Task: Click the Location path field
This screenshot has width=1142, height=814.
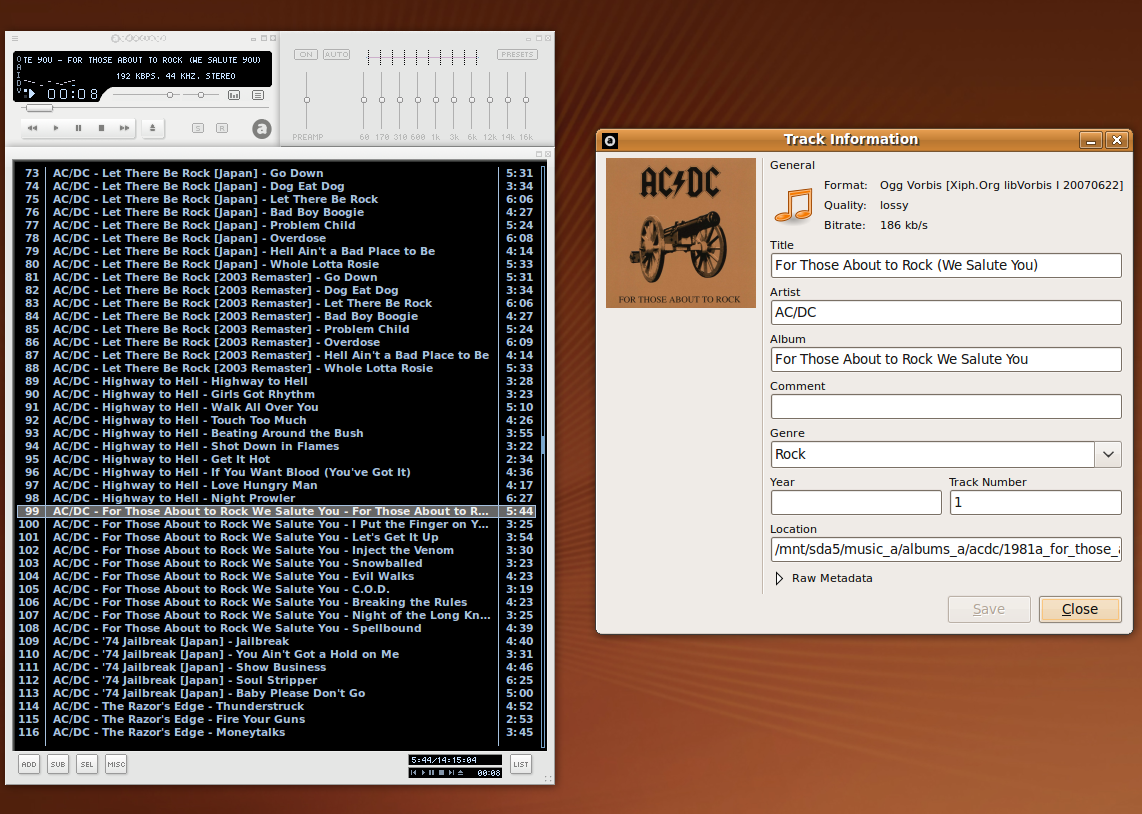Action: click(946, 549)
